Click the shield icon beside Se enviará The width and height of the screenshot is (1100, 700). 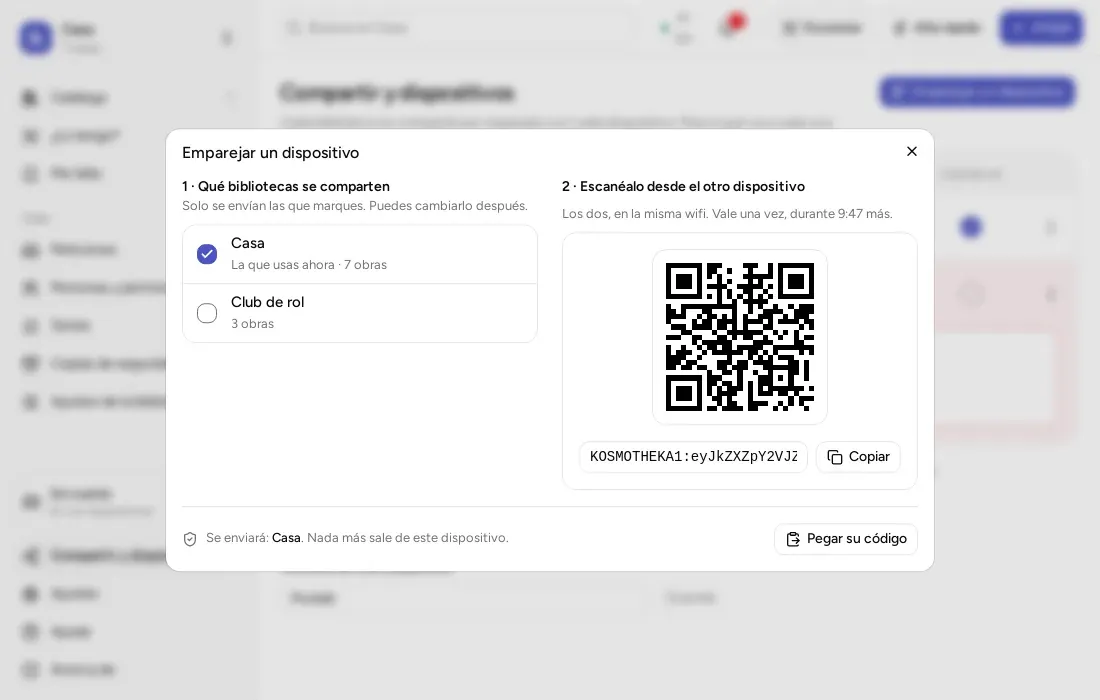190,539
